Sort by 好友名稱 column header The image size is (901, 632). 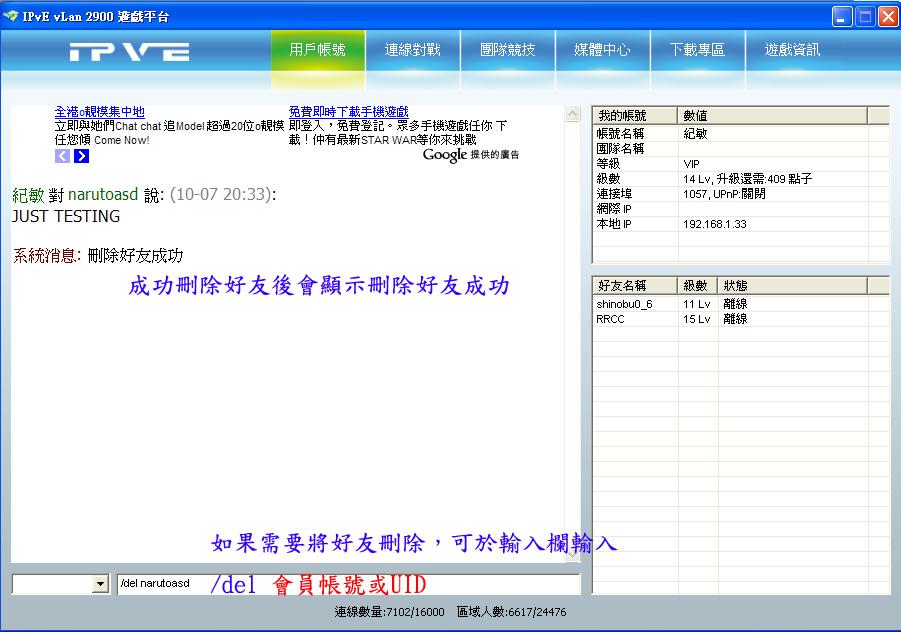[635, 286]
